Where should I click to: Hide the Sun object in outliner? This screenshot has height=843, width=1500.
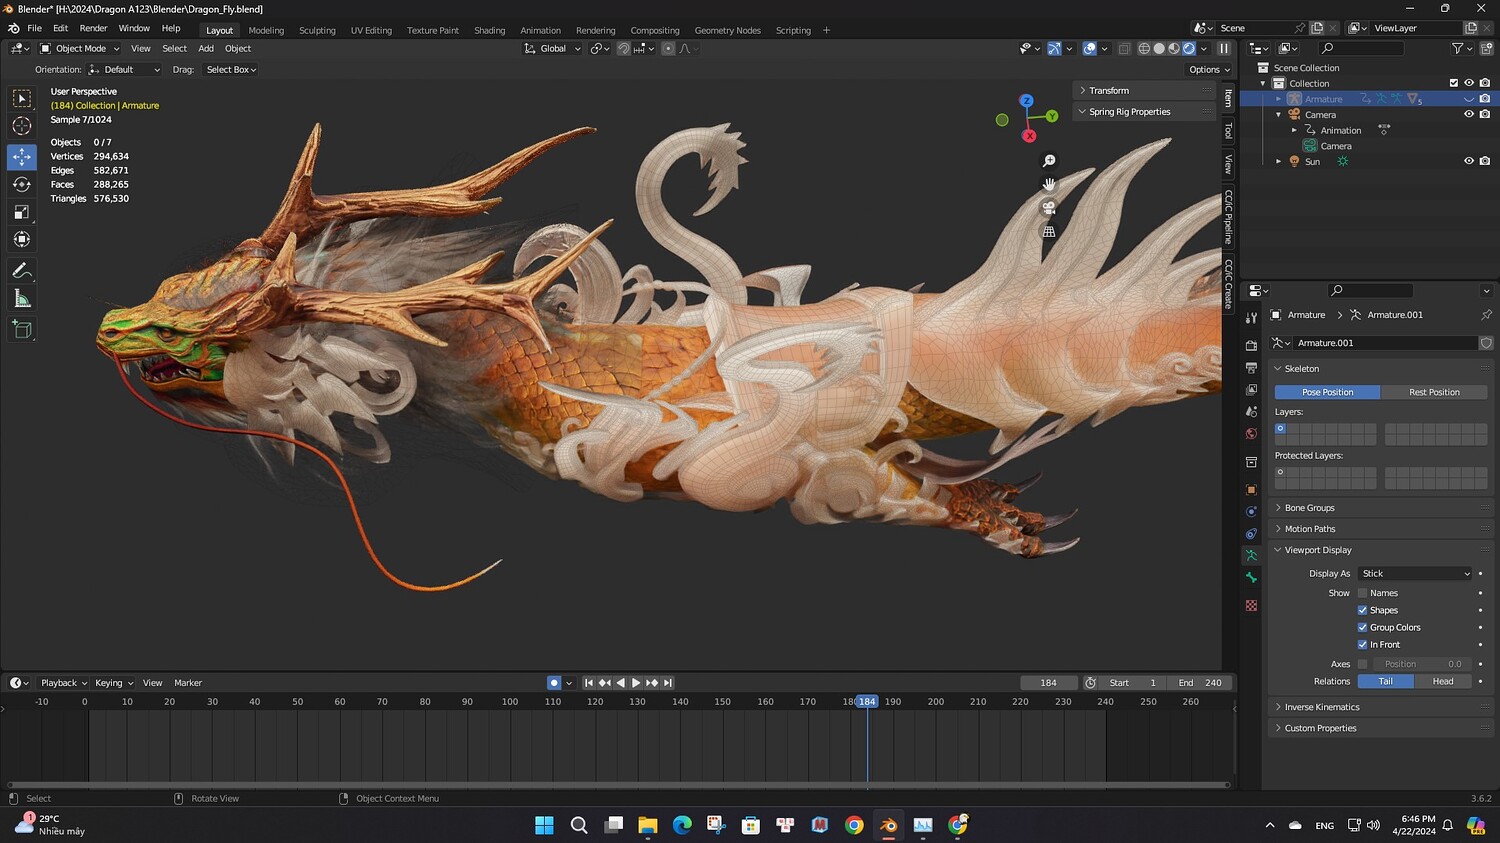pos(1469,161)
